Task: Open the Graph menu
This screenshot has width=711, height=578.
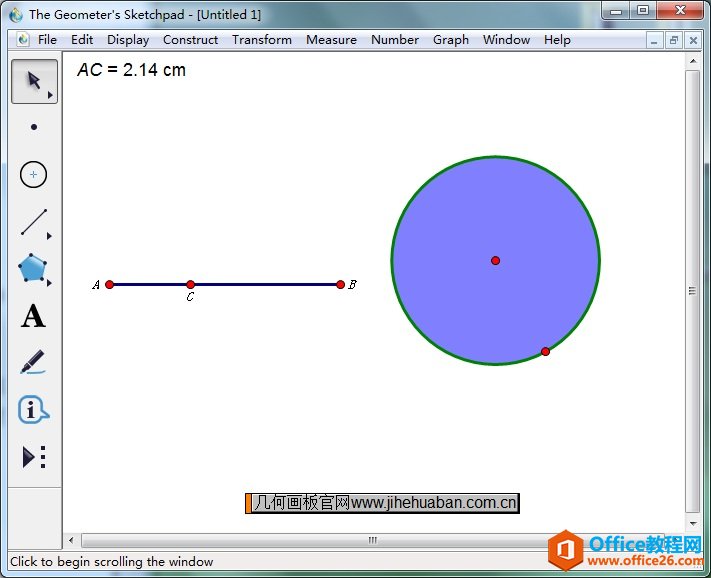Action: (451, 40)
